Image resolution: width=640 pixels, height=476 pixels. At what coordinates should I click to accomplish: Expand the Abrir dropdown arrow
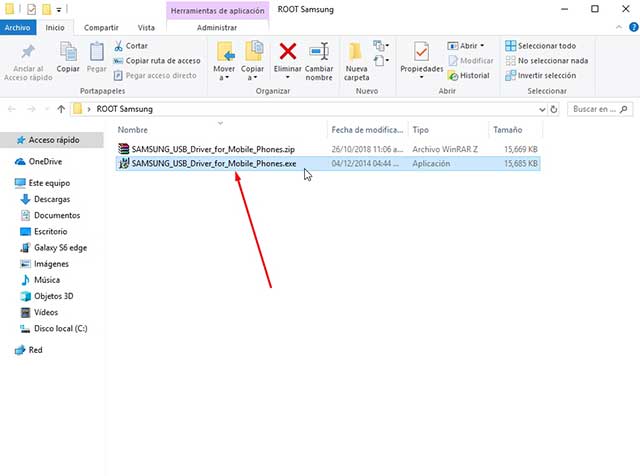[x=482, y=46]
